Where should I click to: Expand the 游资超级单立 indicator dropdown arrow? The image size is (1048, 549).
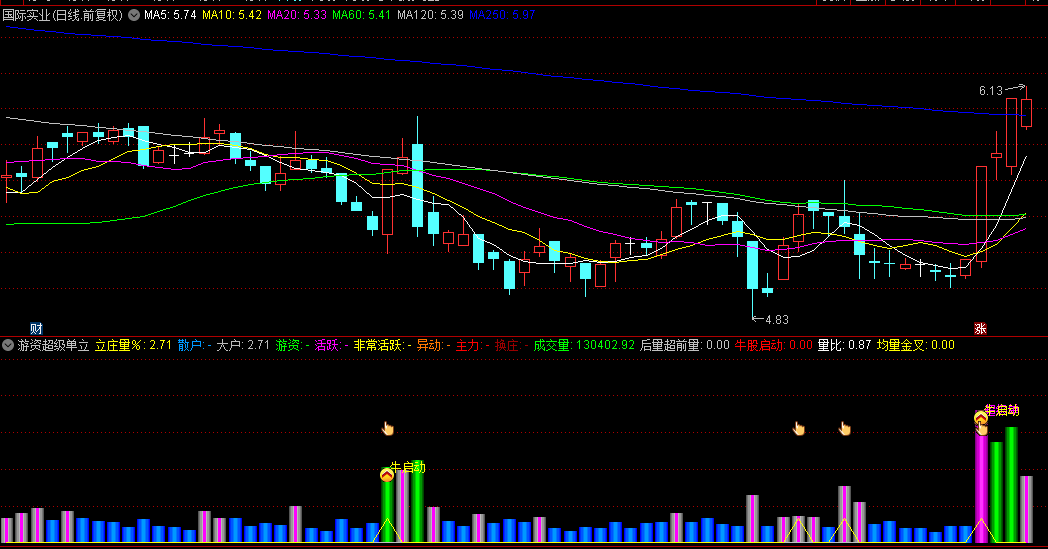(8, 345)
